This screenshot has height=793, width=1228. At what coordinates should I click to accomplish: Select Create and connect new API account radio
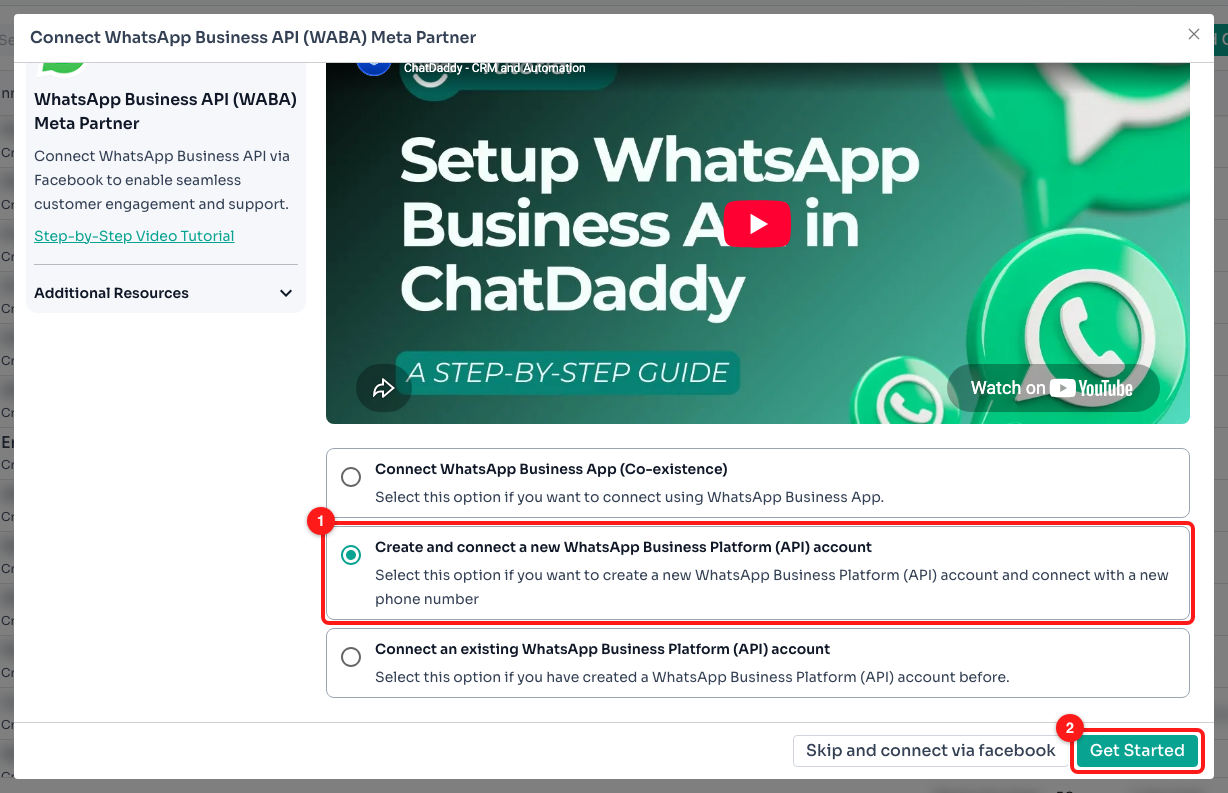point(351,555)
